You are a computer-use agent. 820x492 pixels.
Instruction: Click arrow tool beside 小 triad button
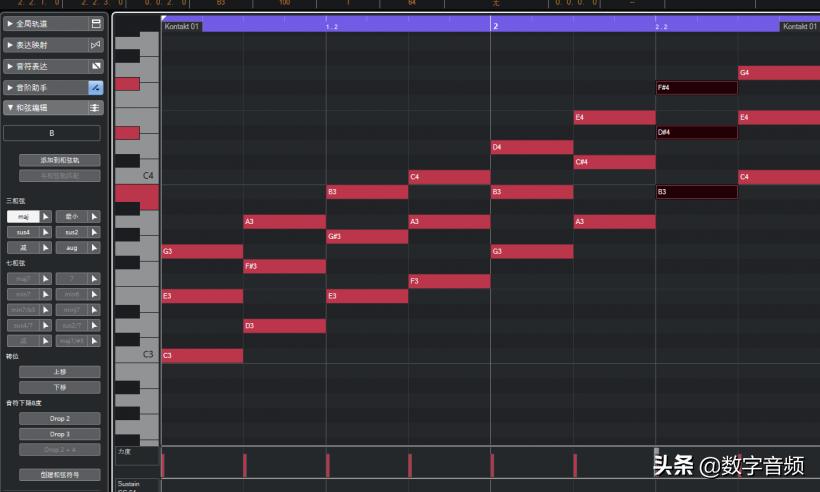94,216
